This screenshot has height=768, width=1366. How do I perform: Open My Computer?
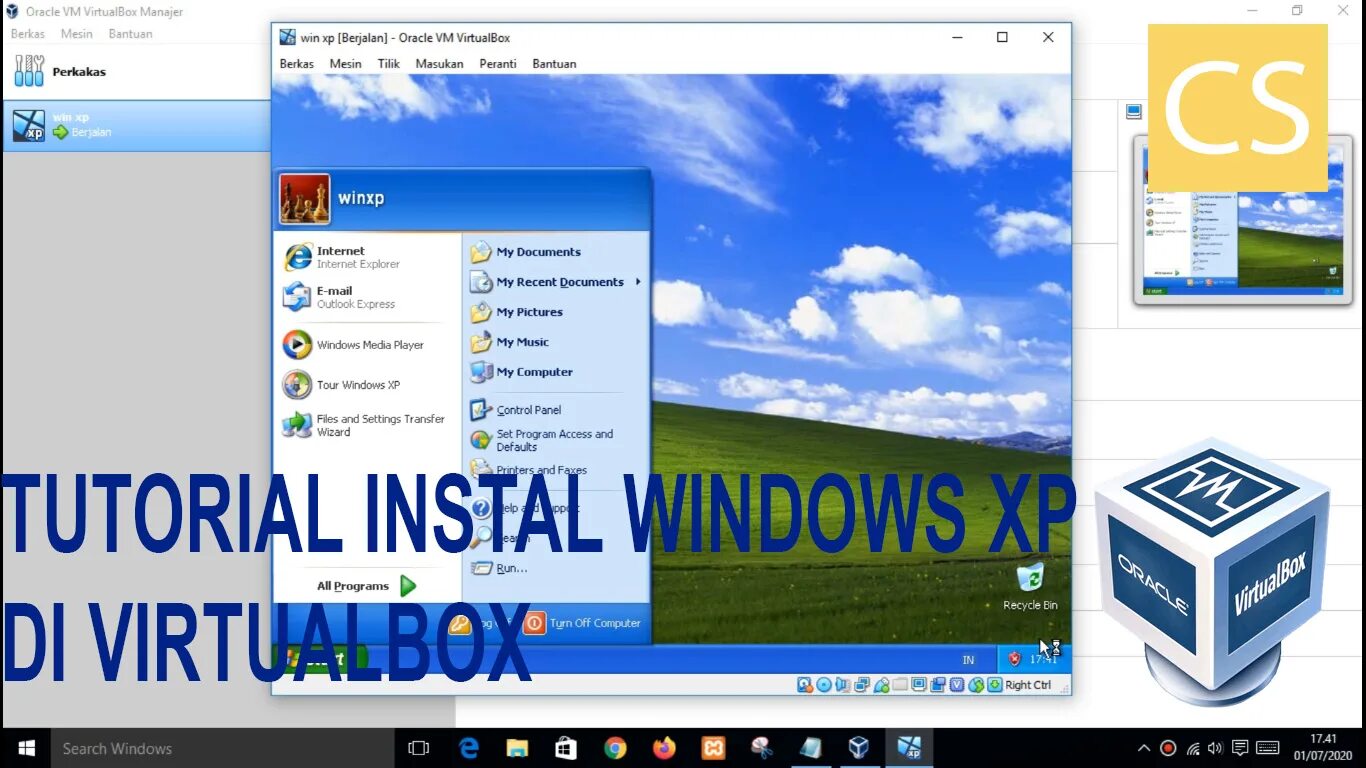coord(522,372)
